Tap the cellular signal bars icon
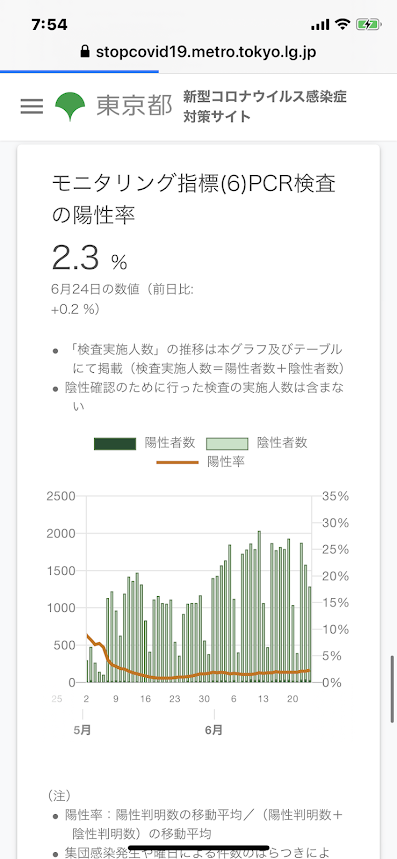 coord(320,25)
